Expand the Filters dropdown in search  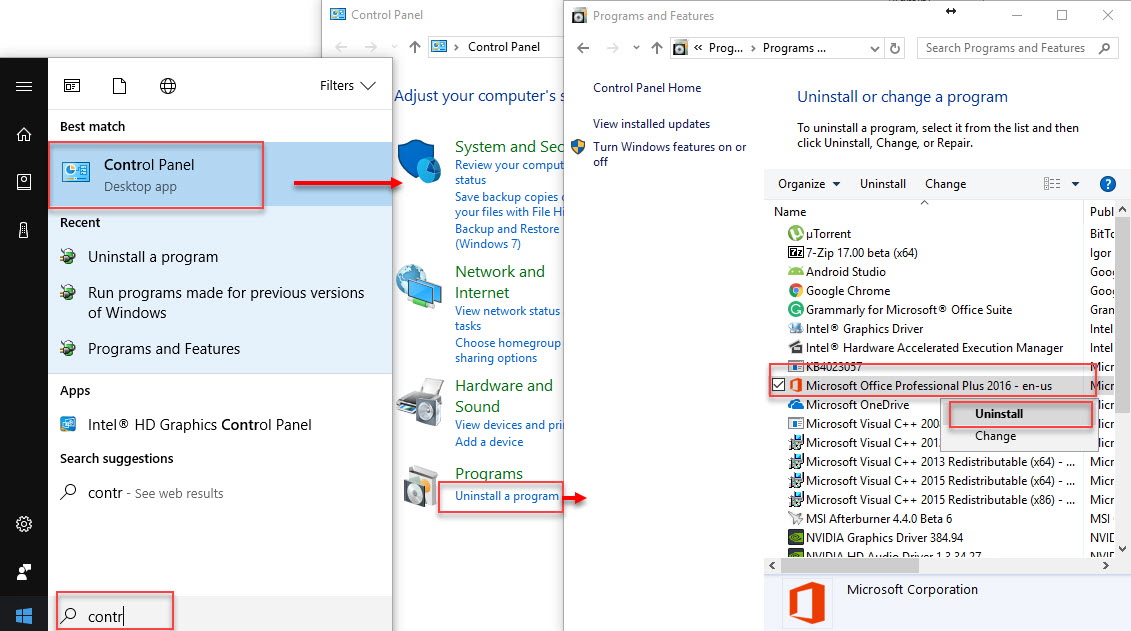[348, 86]
